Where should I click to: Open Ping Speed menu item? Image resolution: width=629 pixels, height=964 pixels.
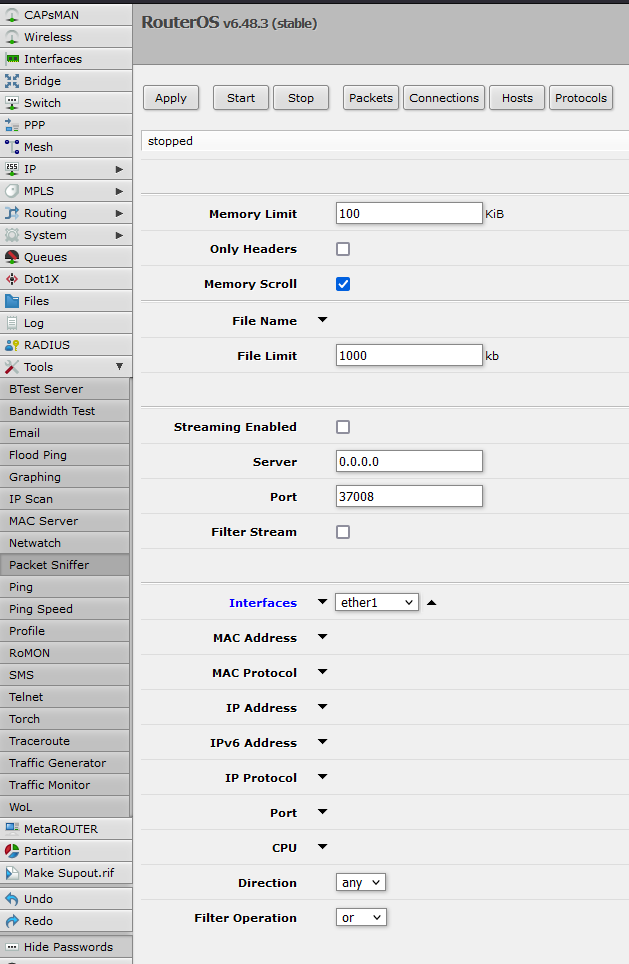pyautogui.click(x=65, y=609)
